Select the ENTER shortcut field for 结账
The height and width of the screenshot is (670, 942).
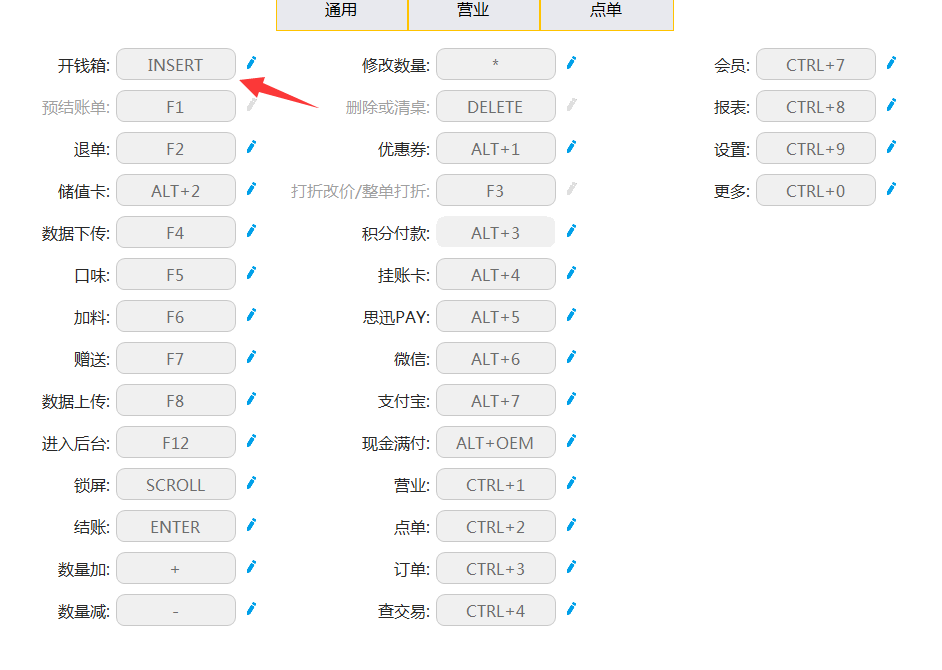[x=176, y=527]
